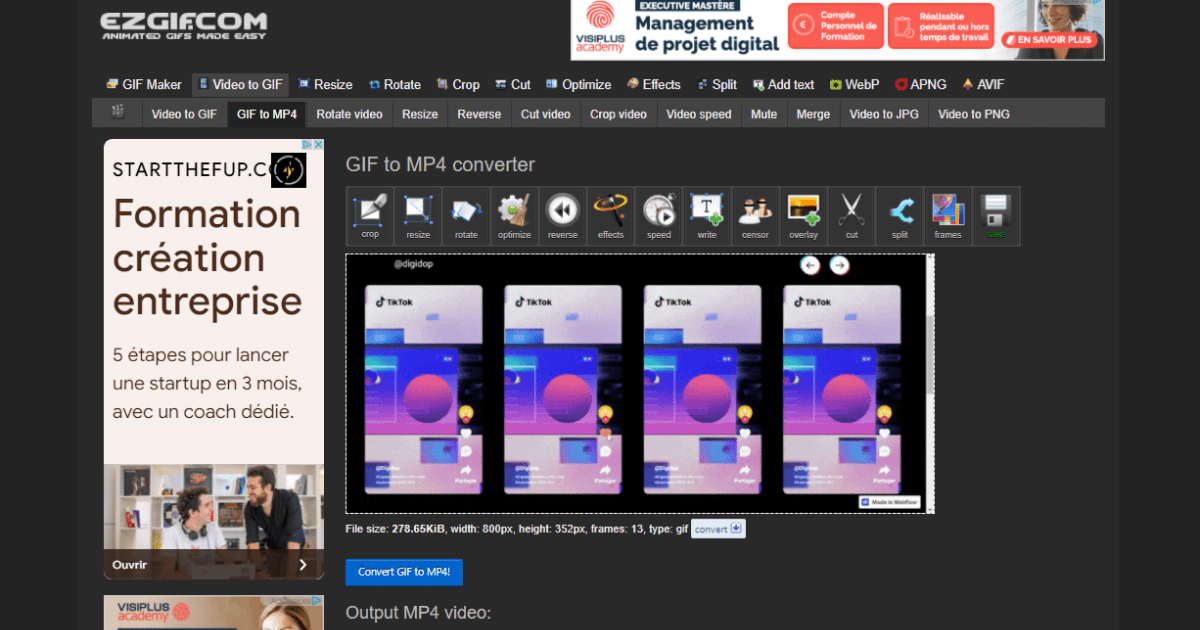Open the write text tool
Image resolution: width=1200 pixels, height=630 pixels.
(x=707, y=216)
